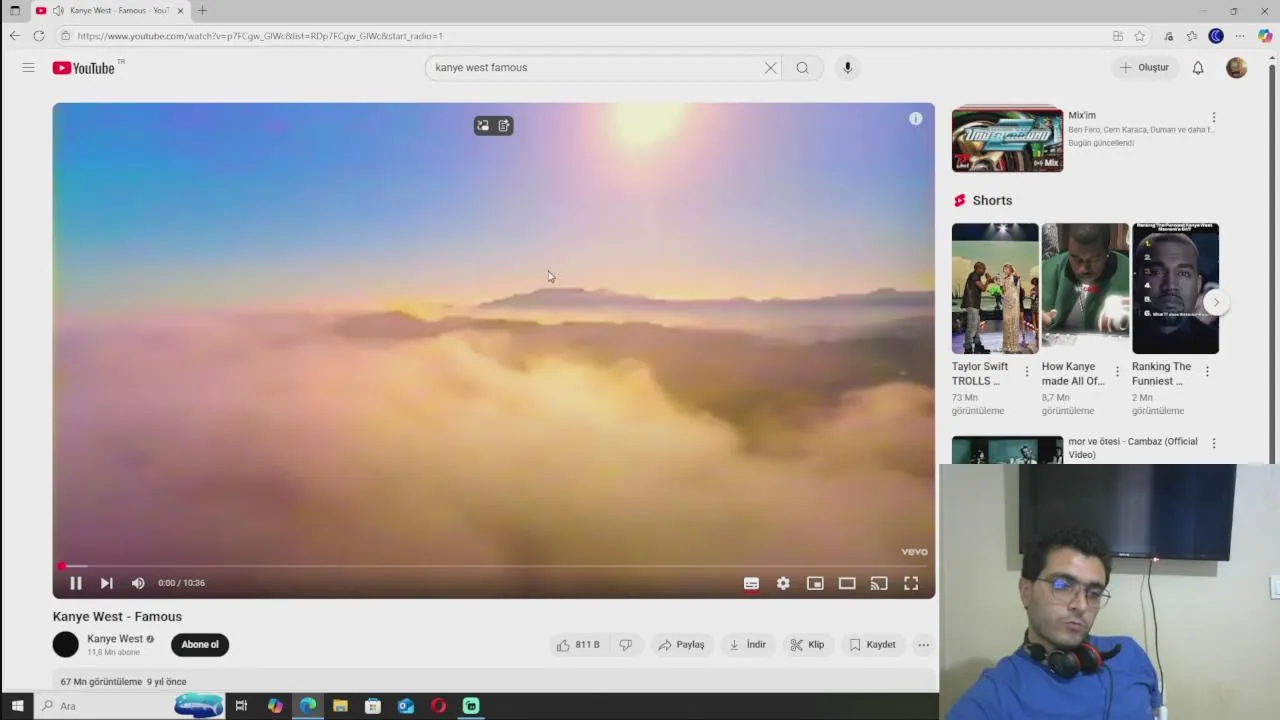Click the taskbar Ara search box
The height and width of the screenshot is (720, 1280).
tap(130, 706)
